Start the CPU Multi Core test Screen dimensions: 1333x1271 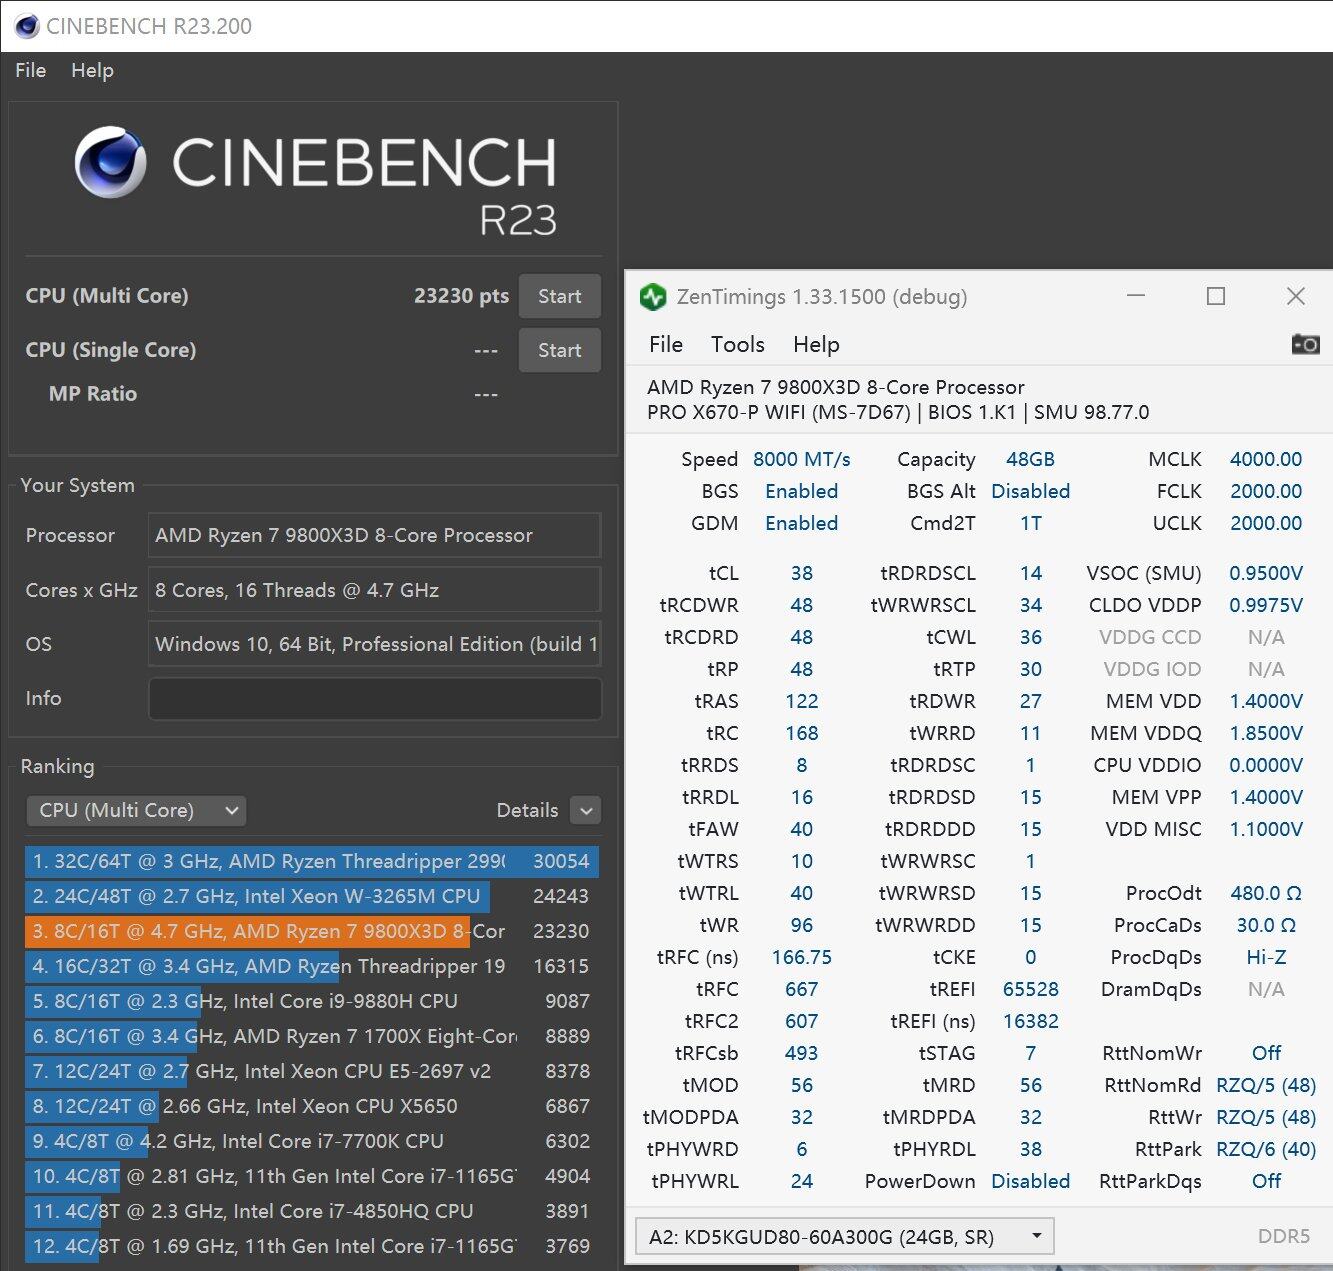(559, 296)
